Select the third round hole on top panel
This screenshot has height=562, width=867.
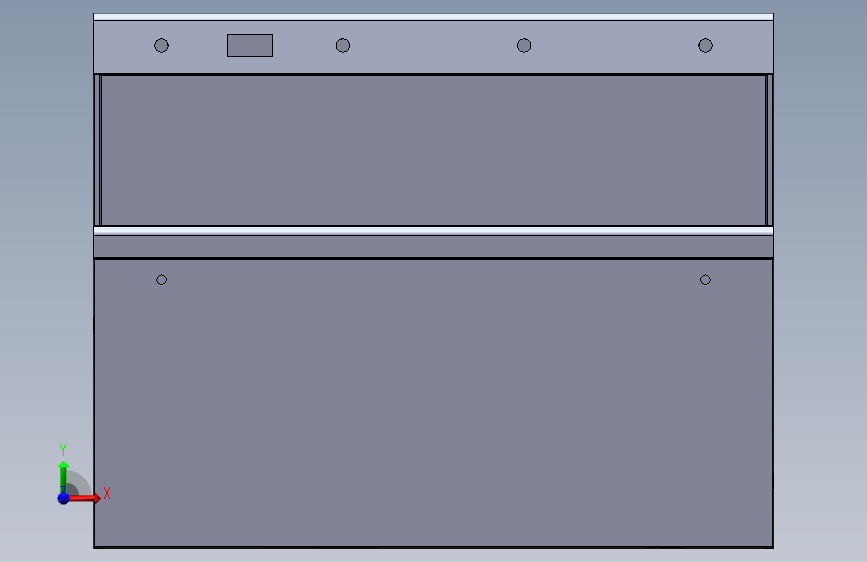[524, 45]
